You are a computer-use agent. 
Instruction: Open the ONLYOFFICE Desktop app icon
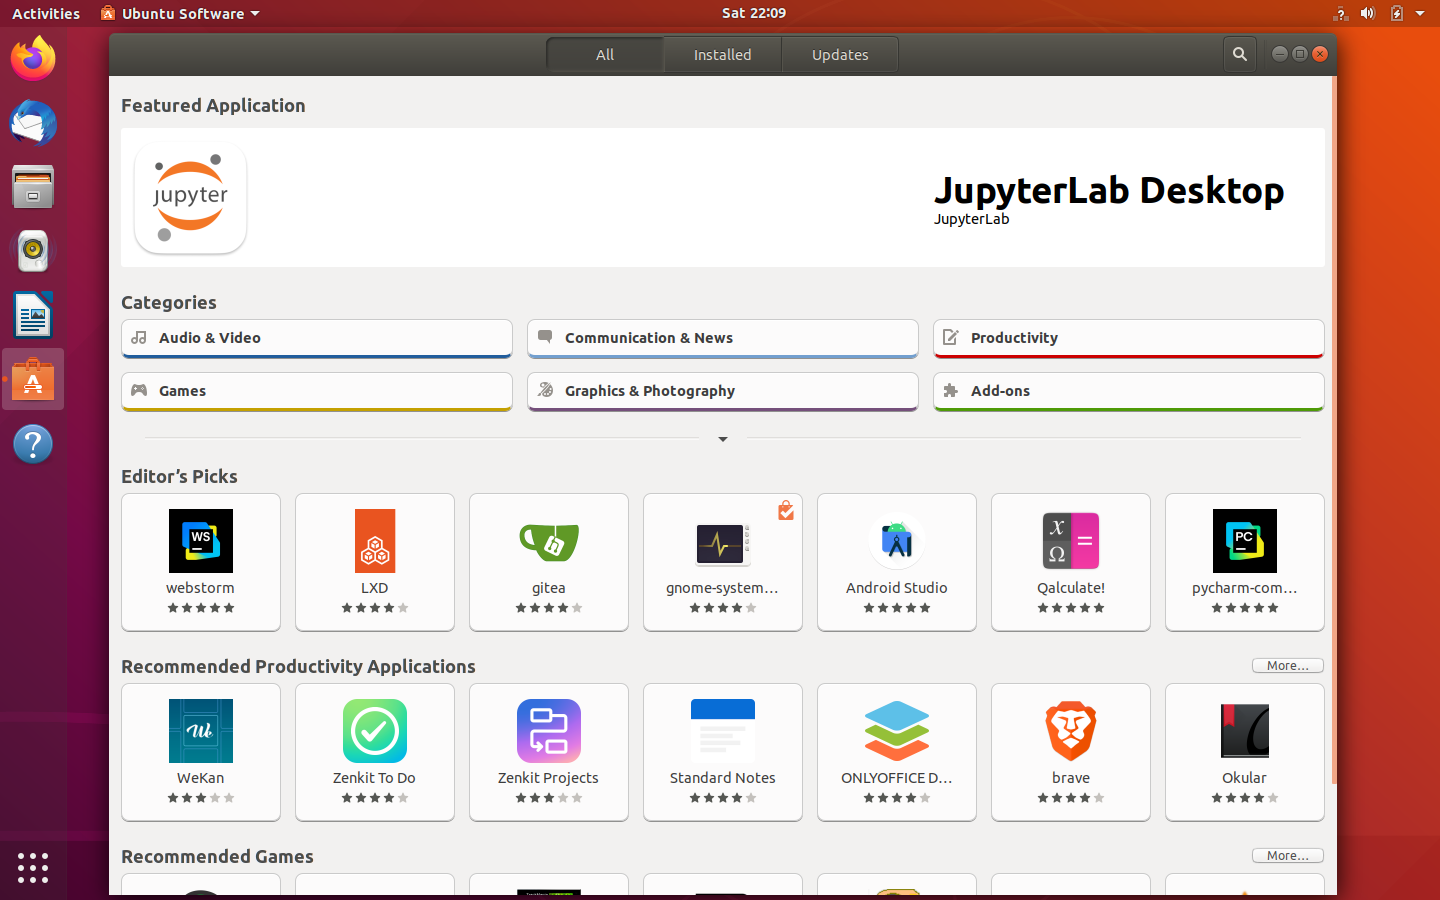(x=897, y=731)
